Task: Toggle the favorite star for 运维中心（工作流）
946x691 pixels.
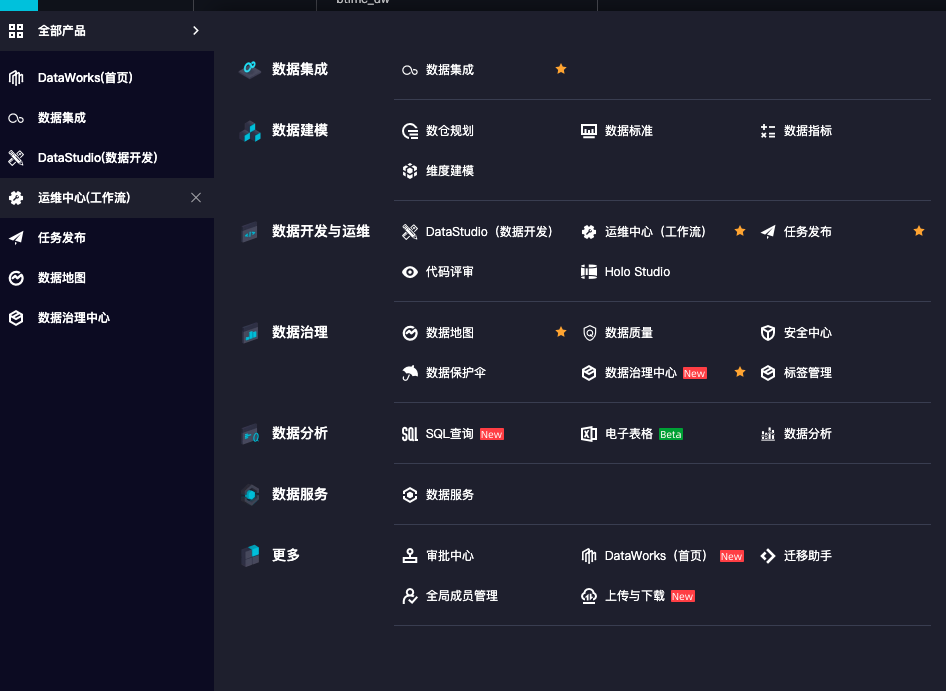Action: [x=740, y=231]
